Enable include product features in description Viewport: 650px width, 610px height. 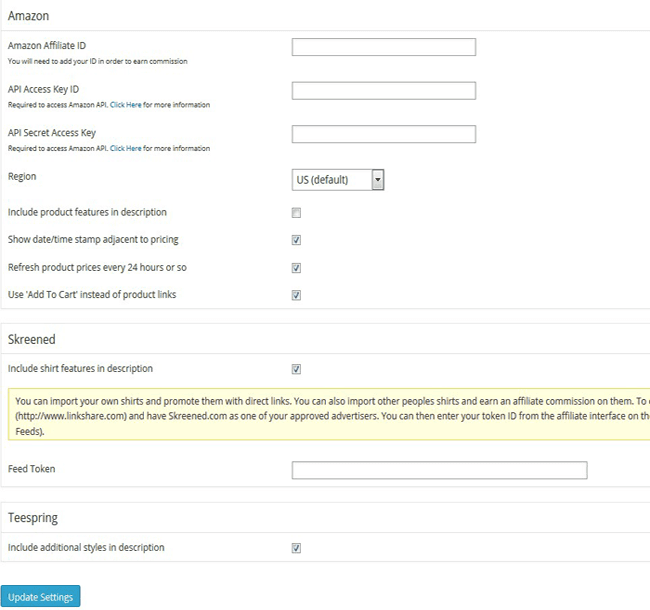296,213
